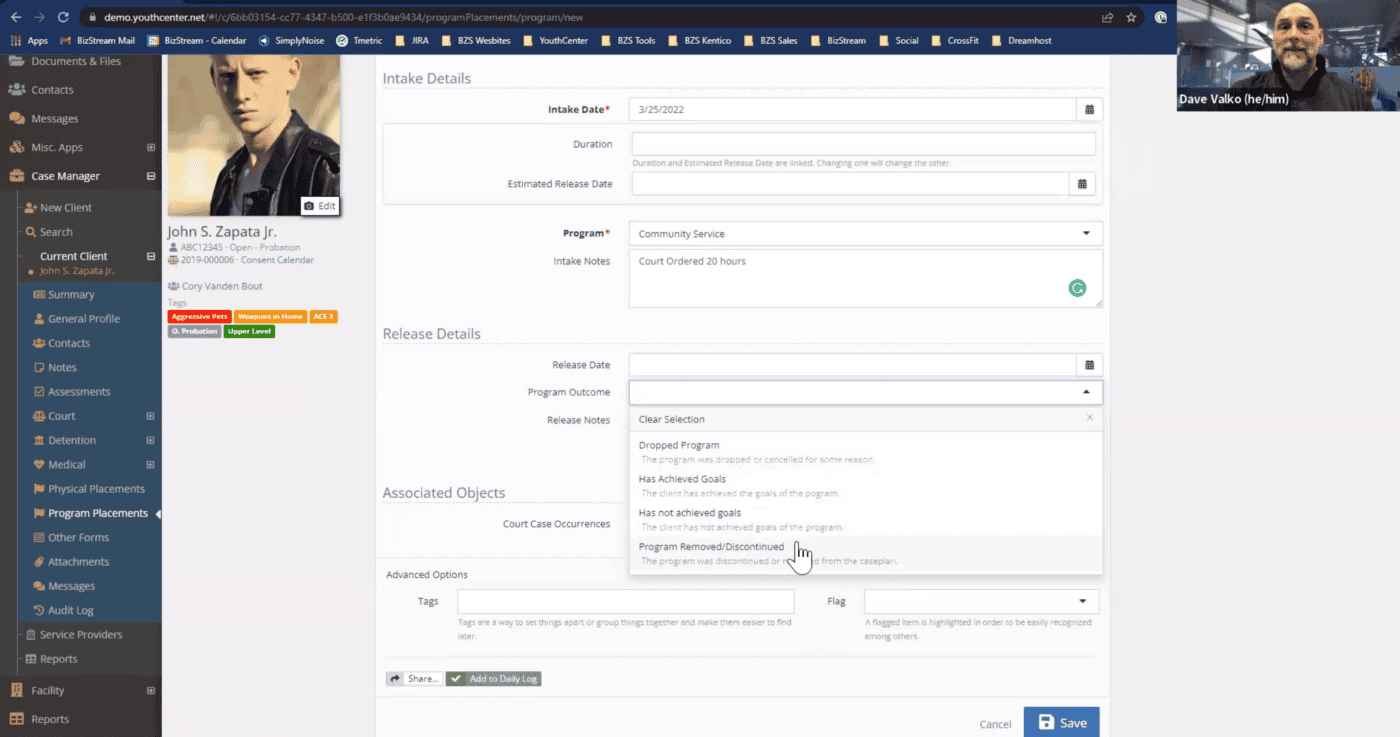The height and width of the screenshot is (737, 1400).
Task: Open the client Notes page
Action: pyautogui.click(x=62, y=367)
